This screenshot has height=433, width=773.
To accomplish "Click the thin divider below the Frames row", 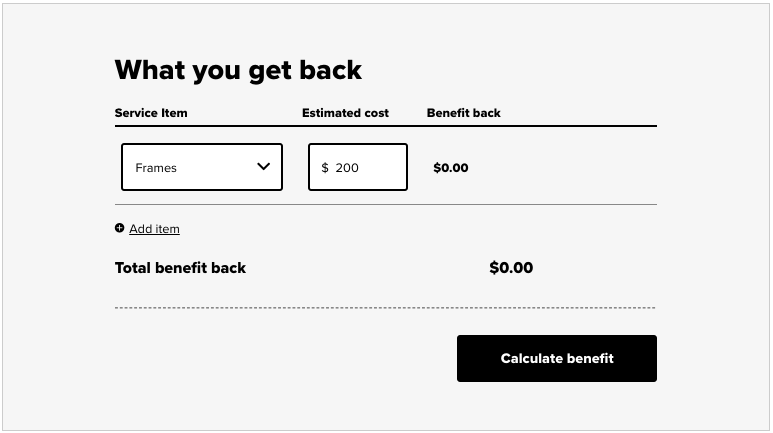I will pyautogui.click(x=386, y=204).
